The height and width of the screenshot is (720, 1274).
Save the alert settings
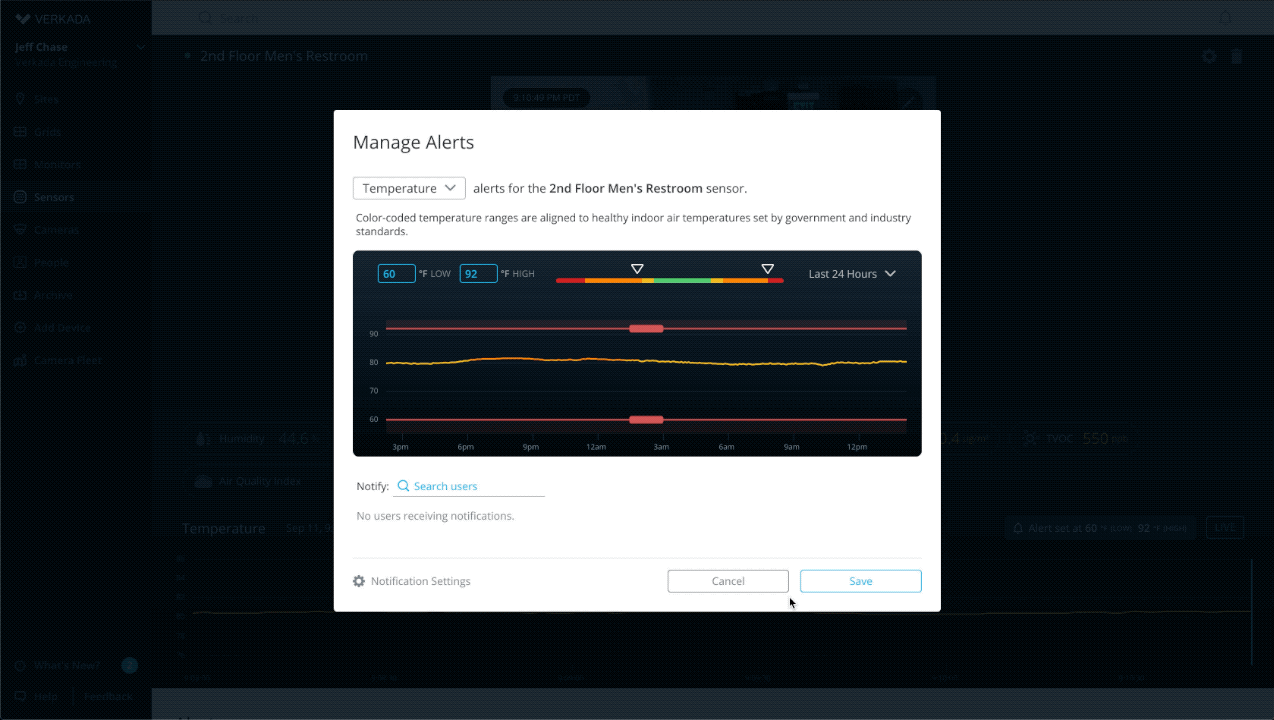point(860,581)
